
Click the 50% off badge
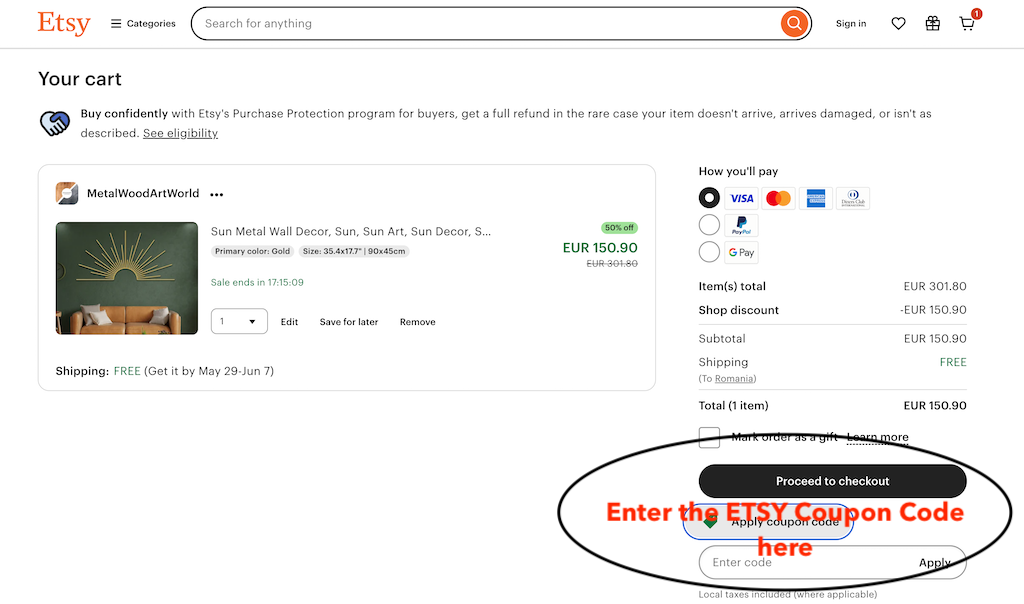[x=619, y=228]
